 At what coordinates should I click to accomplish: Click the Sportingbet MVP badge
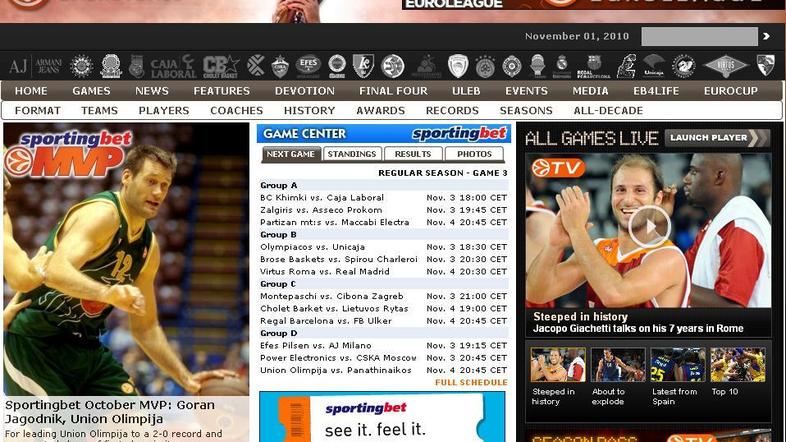tap(68, 153)
